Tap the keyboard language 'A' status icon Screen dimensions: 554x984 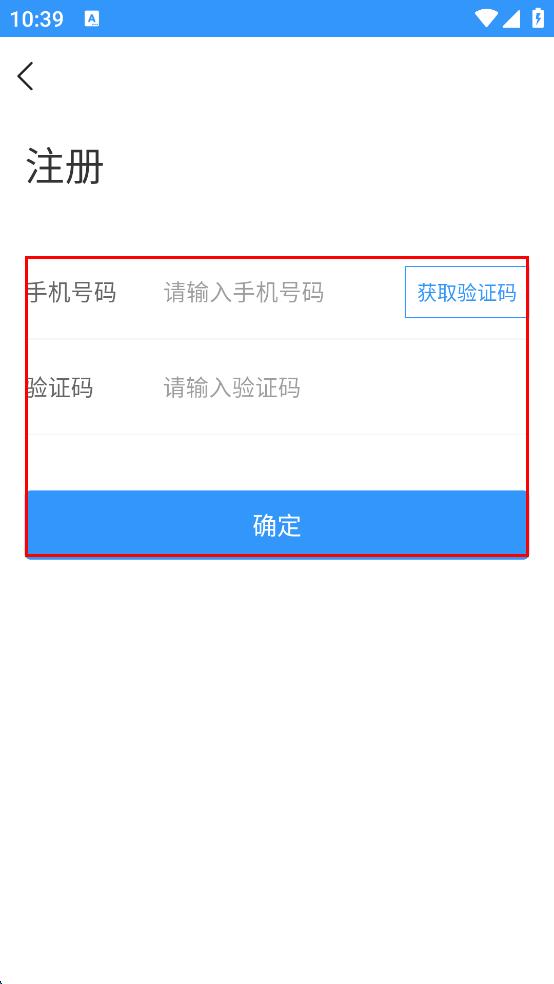(92, 19)
